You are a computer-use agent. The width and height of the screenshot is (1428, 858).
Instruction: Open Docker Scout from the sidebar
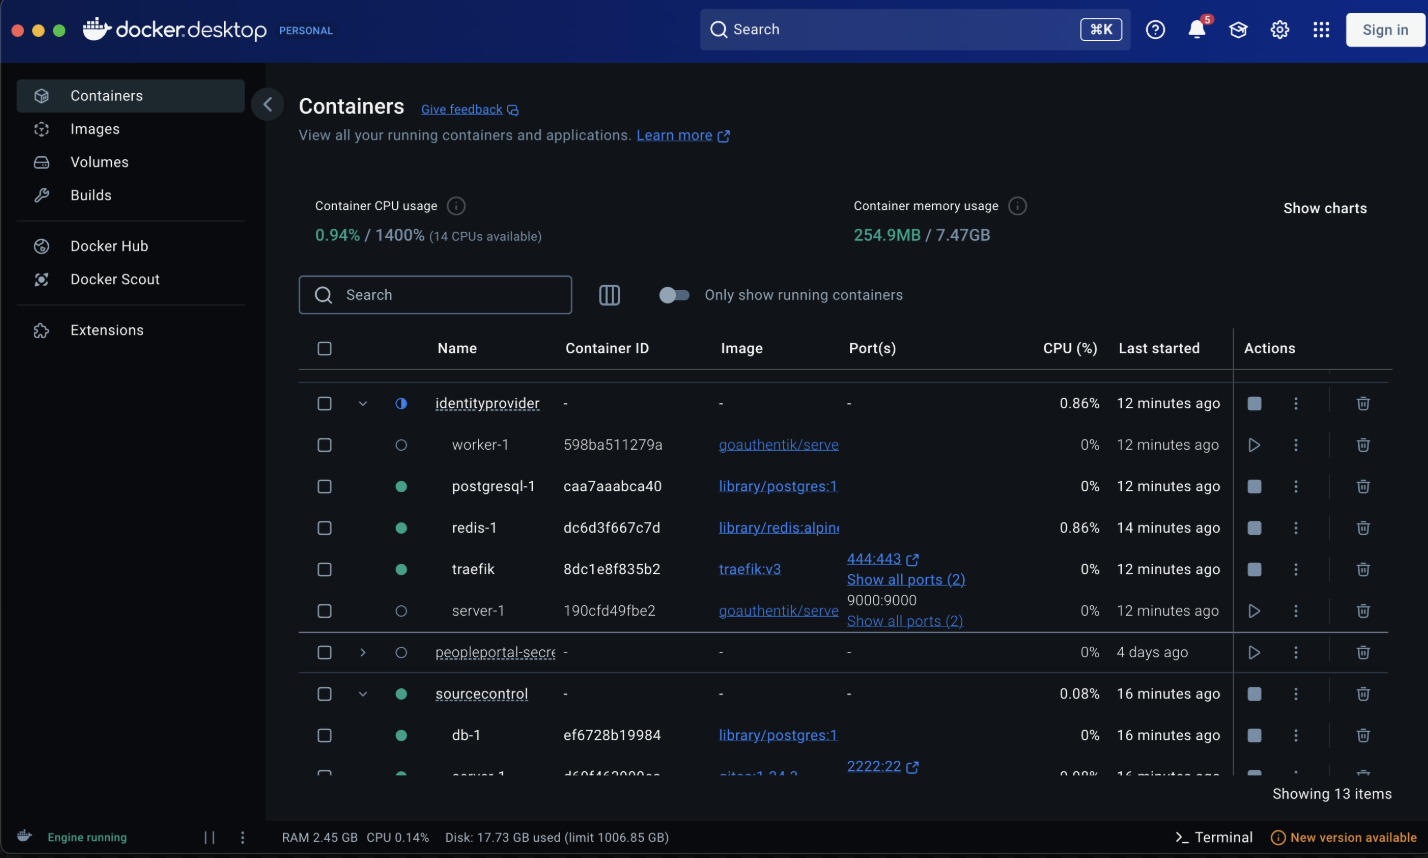click(116, 279)
